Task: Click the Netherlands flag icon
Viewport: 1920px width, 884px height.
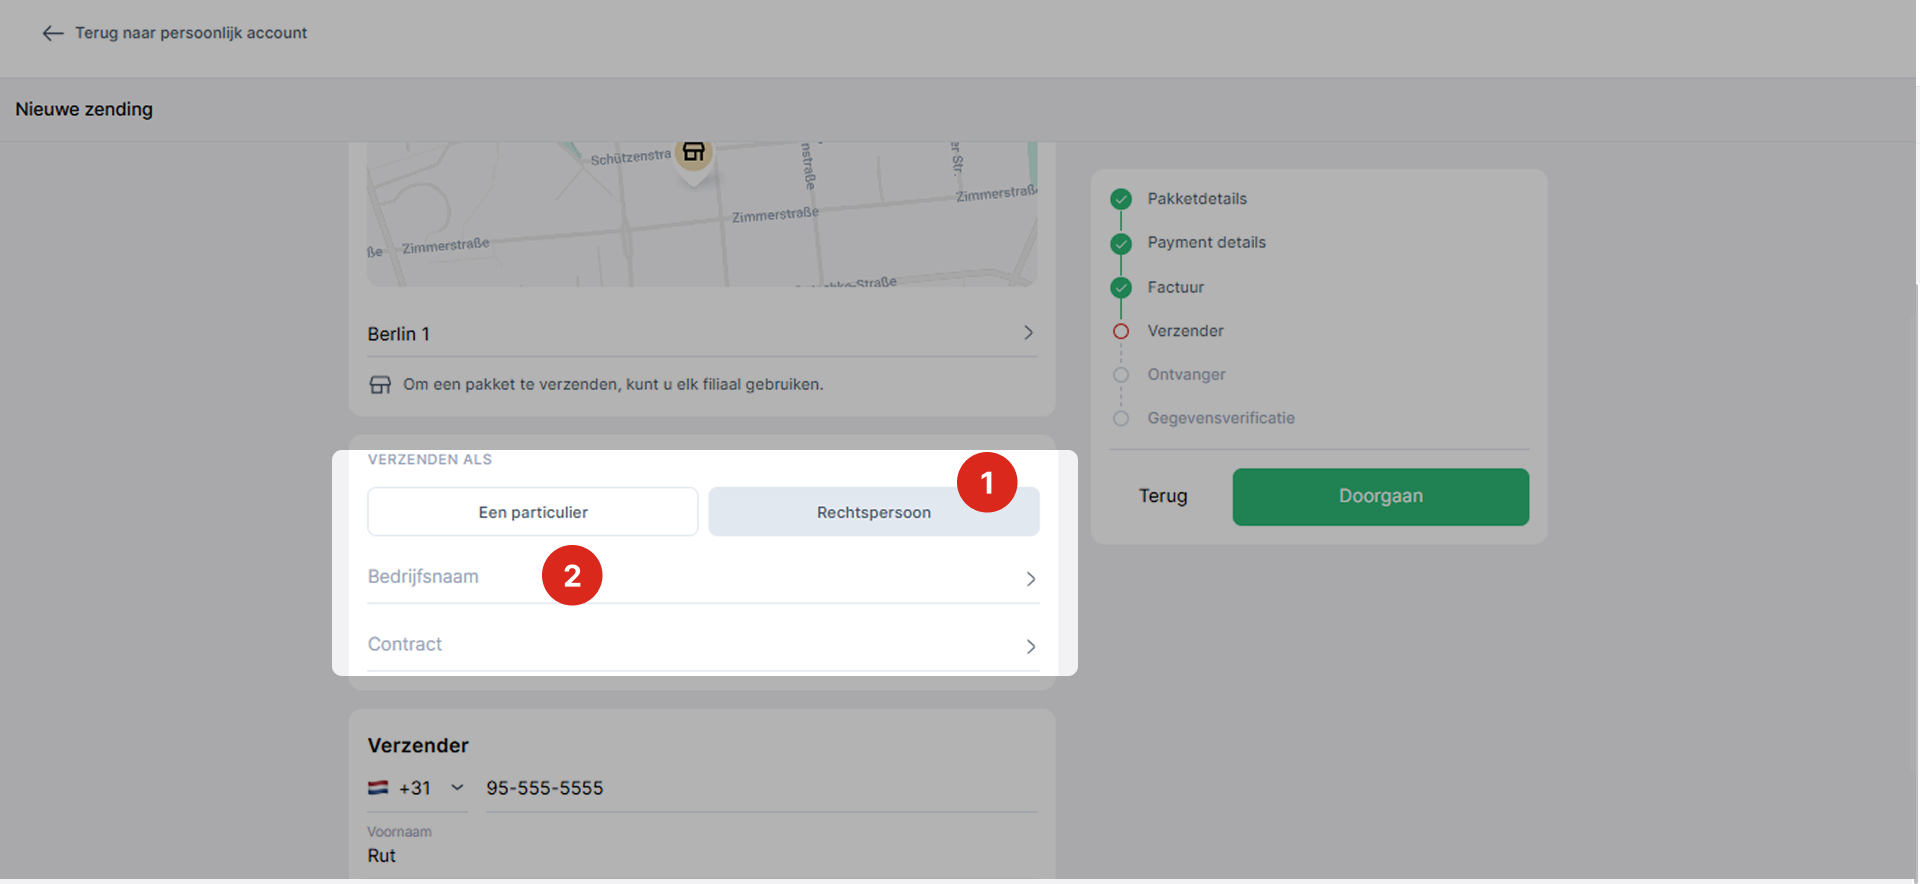Action: 378,788
